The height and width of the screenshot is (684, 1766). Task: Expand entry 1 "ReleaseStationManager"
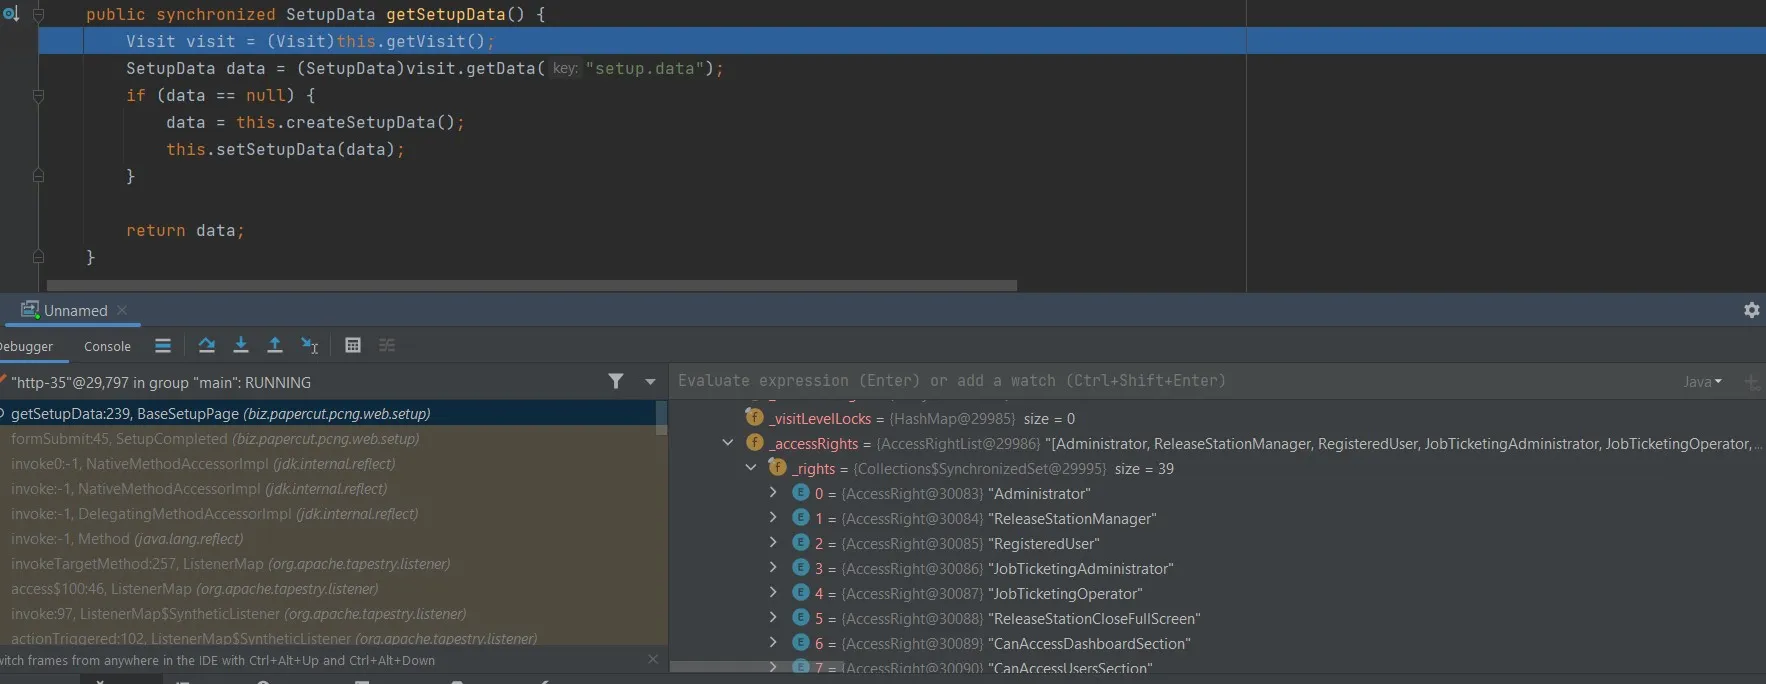[773, 518]
